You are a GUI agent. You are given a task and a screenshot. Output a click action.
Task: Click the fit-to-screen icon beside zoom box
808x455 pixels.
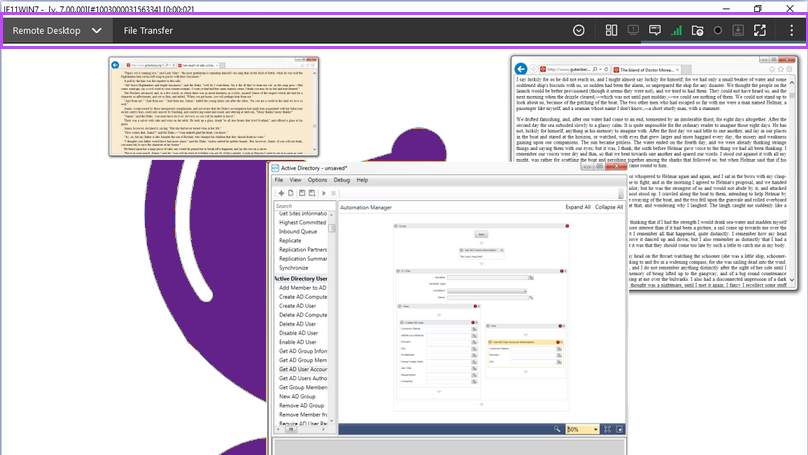tap(607, 429)
